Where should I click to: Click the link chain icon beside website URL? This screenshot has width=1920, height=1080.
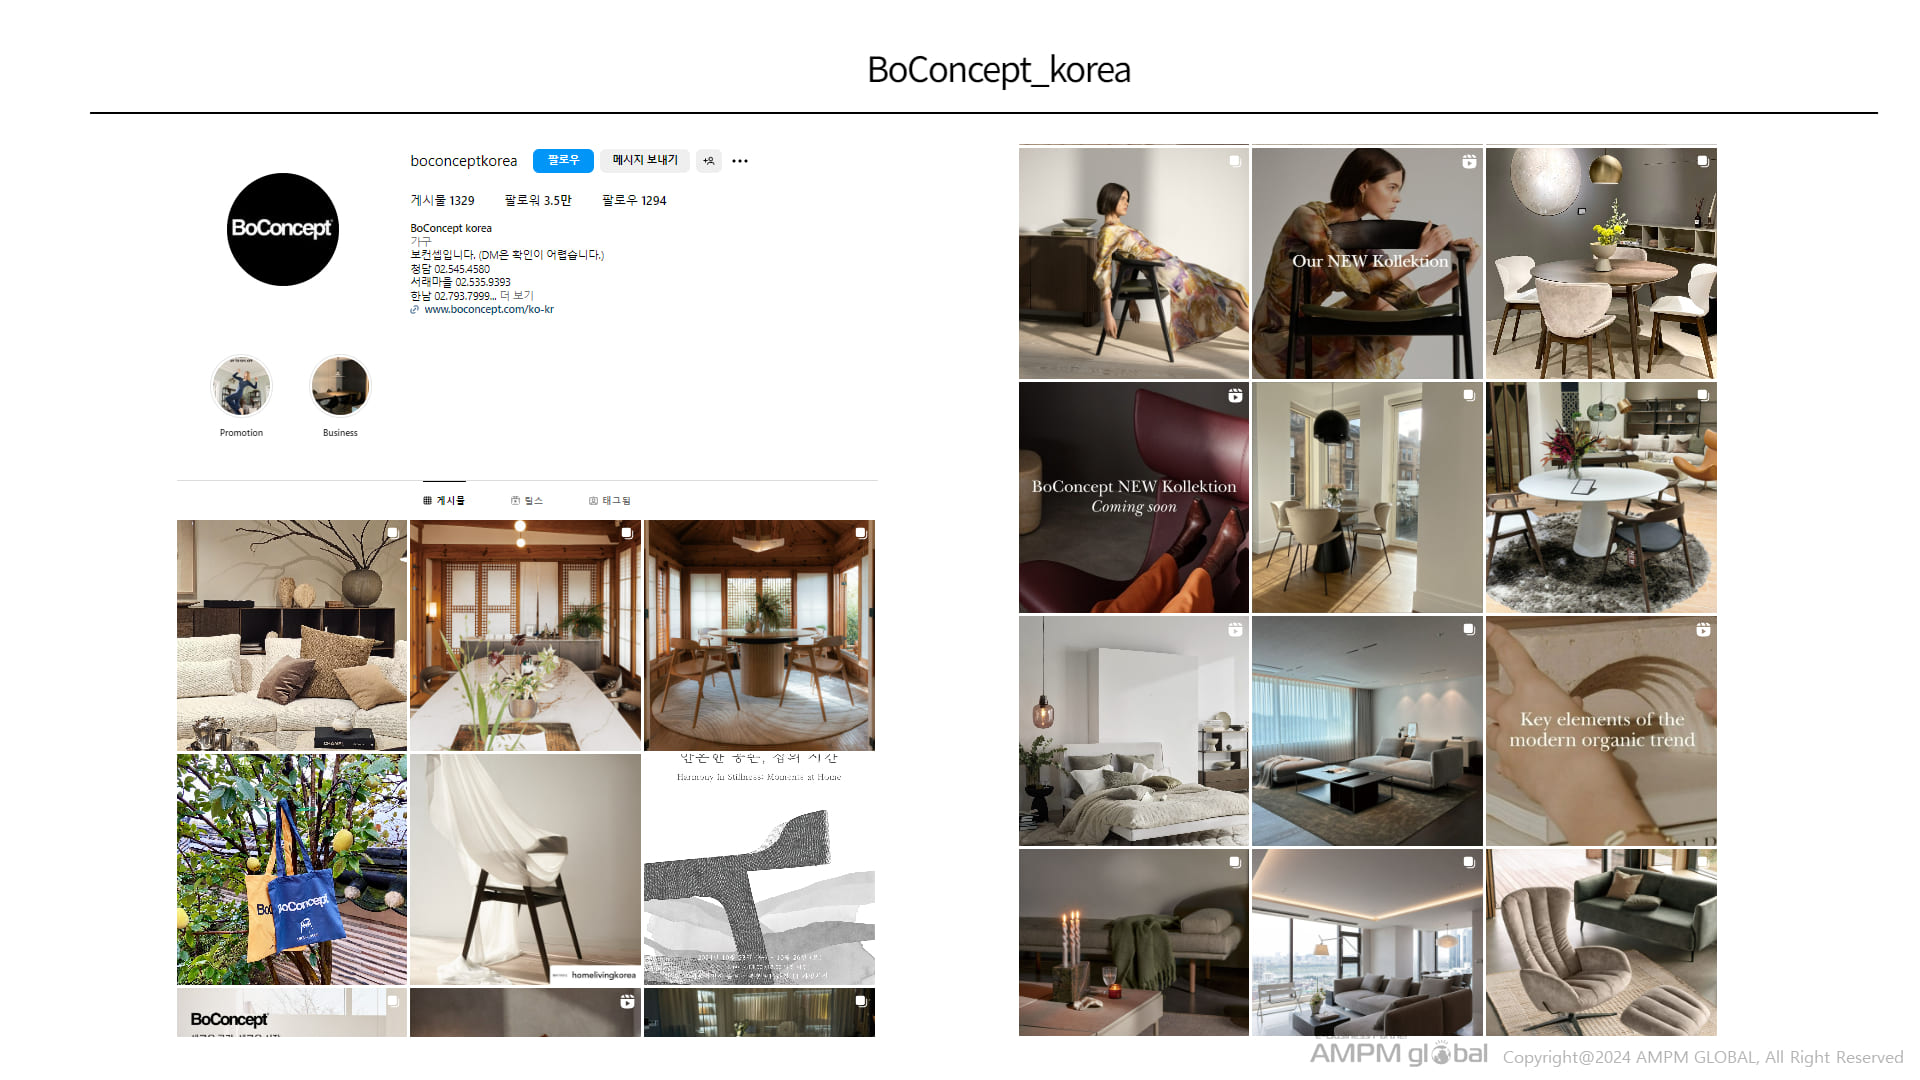tap(414, 310)
